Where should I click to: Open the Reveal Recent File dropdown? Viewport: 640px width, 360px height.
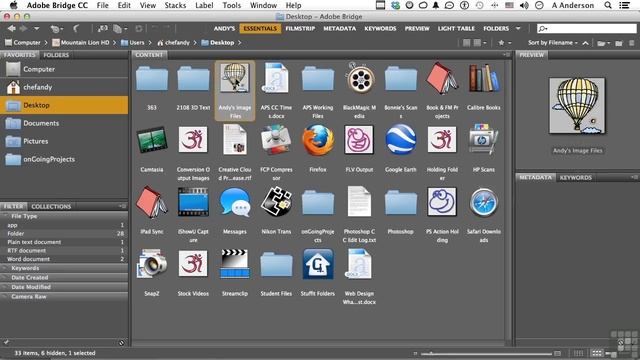(x=56, y=29)
